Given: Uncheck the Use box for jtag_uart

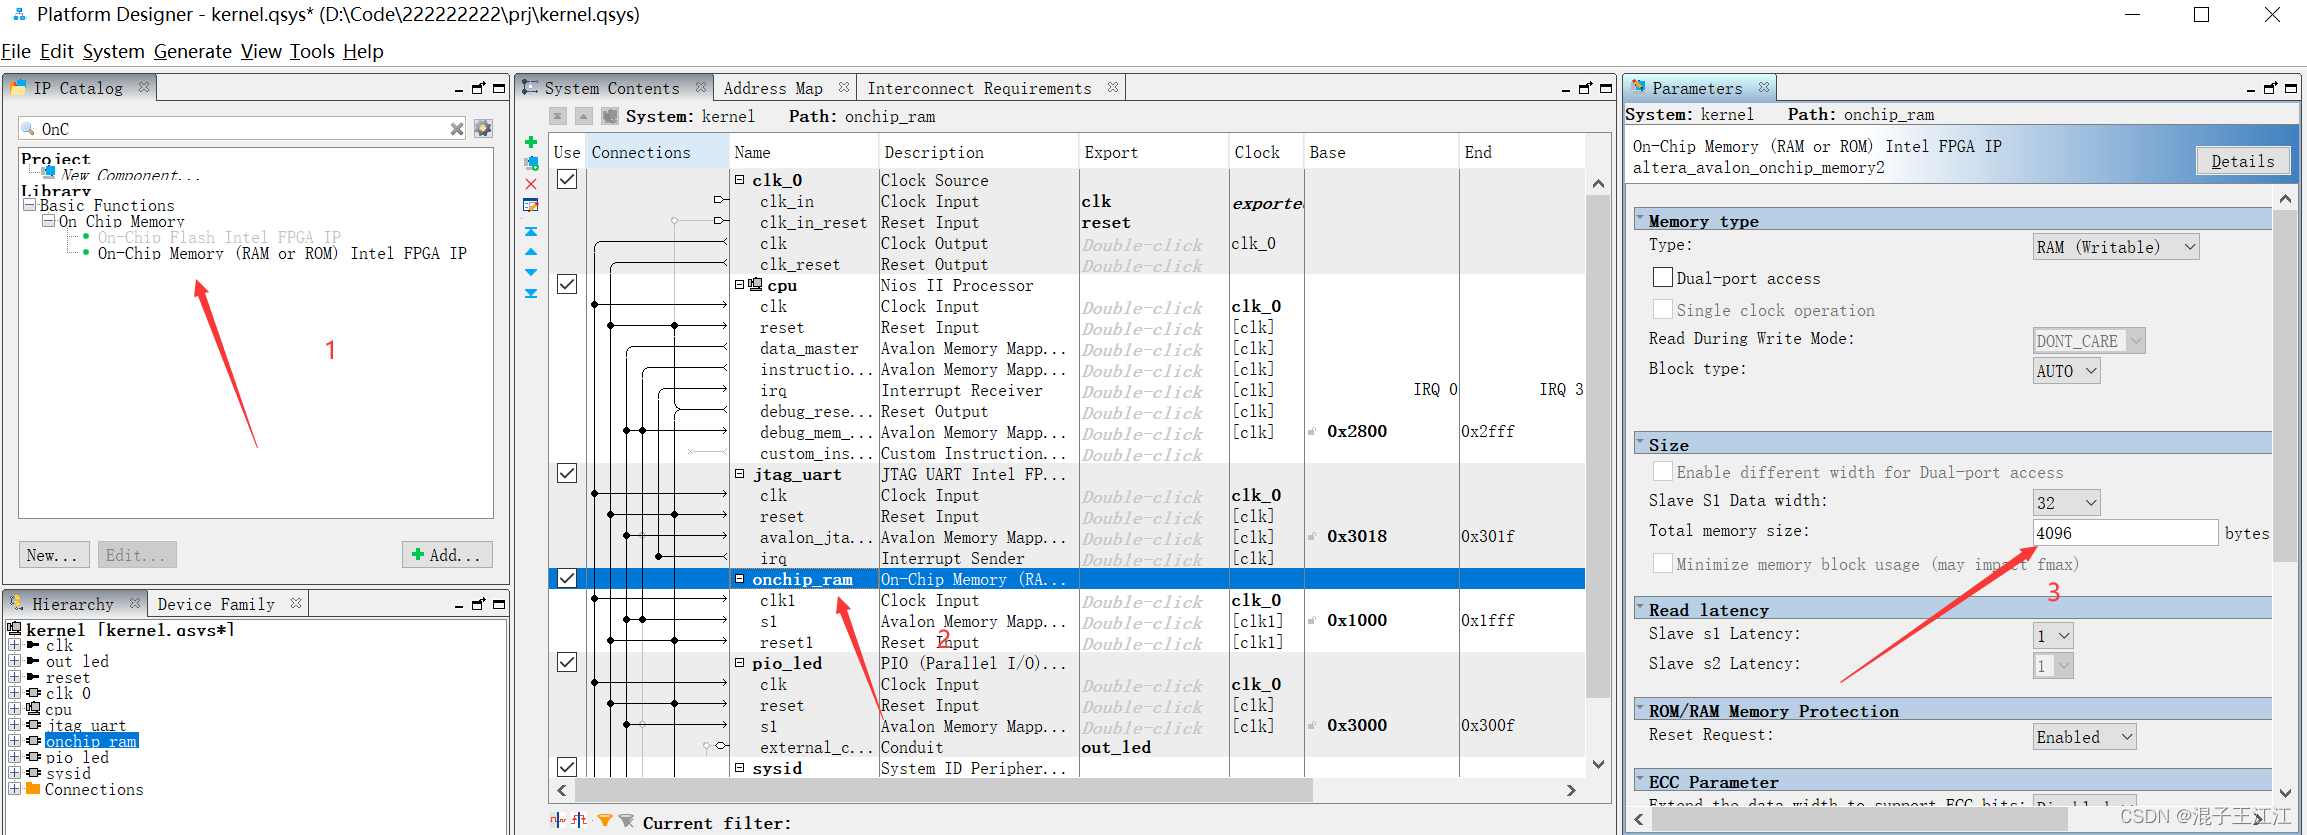Looking at the screenshot, I should 567,473.
